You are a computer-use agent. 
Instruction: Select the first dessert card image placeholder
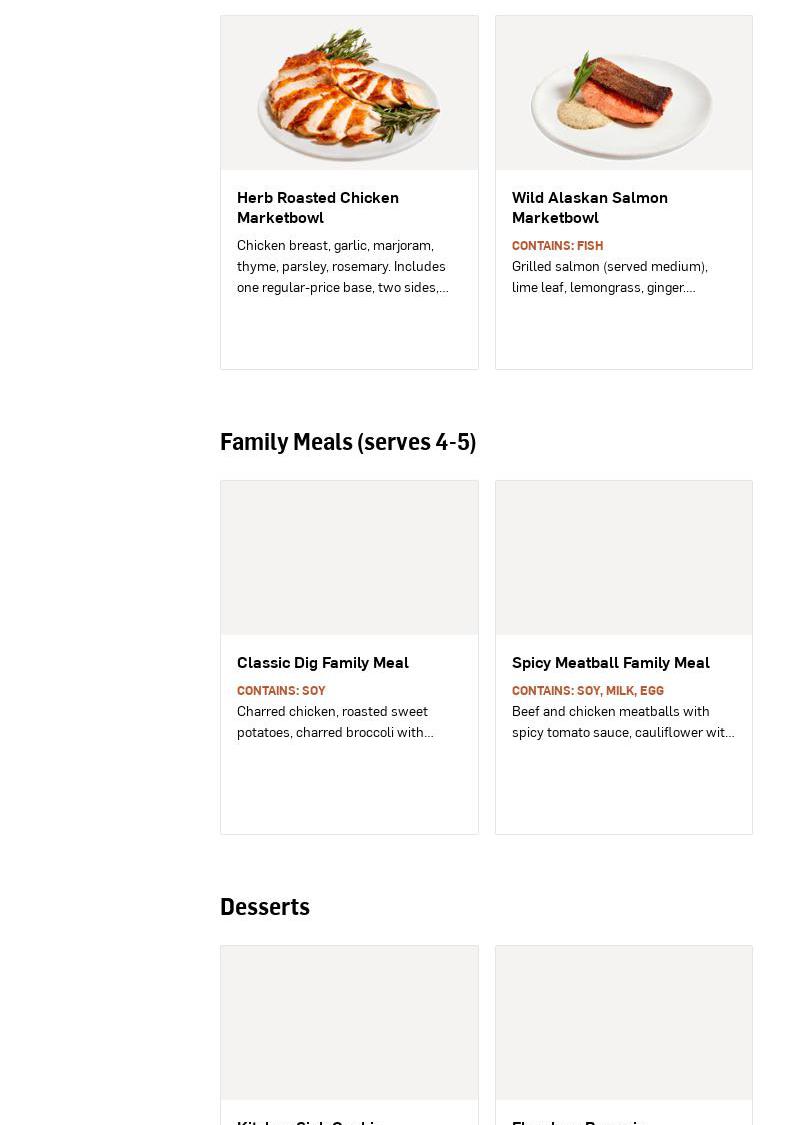point(349,1023)
